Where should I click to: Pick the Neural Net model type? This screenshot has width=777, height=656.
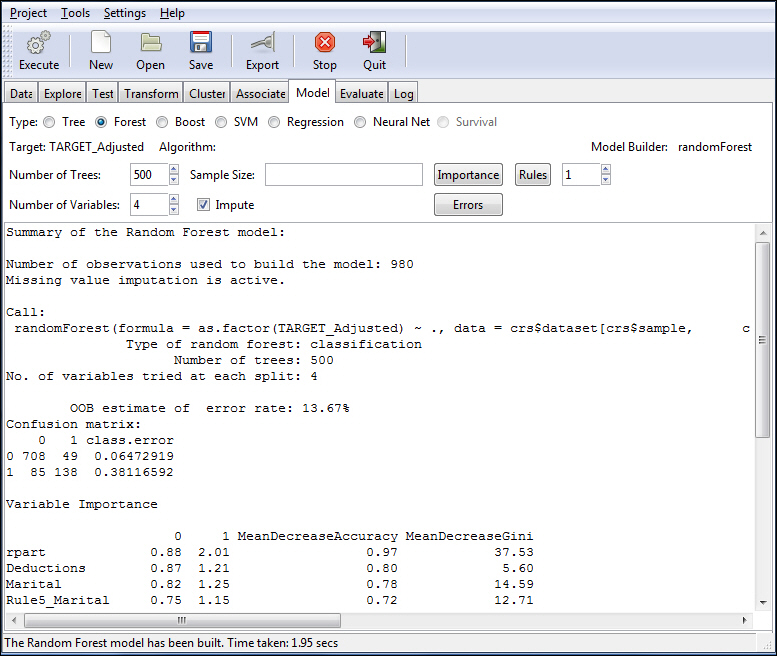pyautogui.click(x=360, y=122)
